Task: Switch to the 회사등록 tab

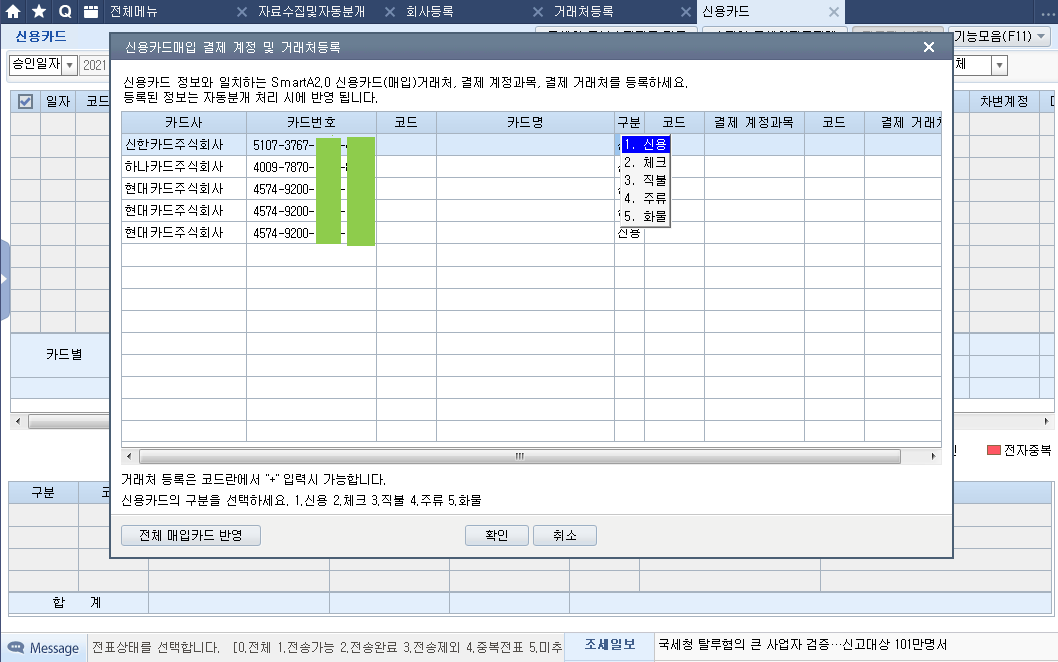Action: point(429,11)
